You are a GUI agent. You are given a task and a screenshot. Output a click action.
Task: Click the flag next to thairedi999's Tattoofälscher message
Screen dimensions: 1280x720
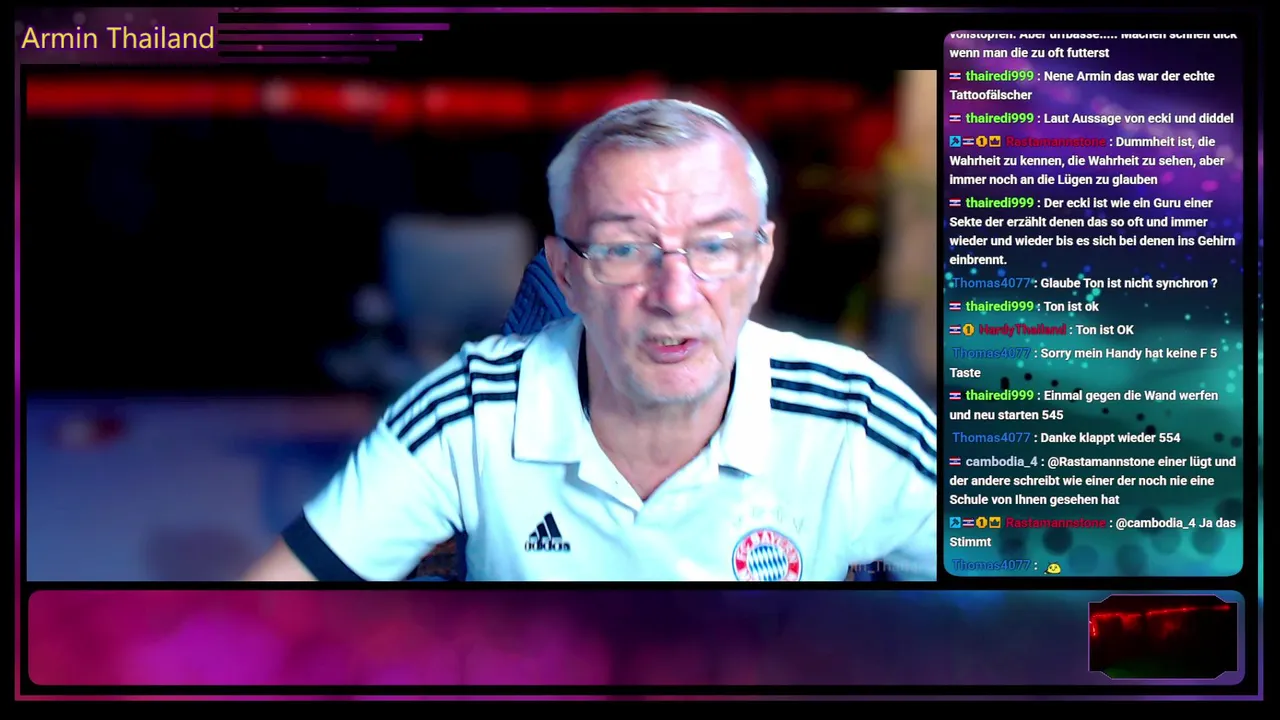[x=955, y=76]
